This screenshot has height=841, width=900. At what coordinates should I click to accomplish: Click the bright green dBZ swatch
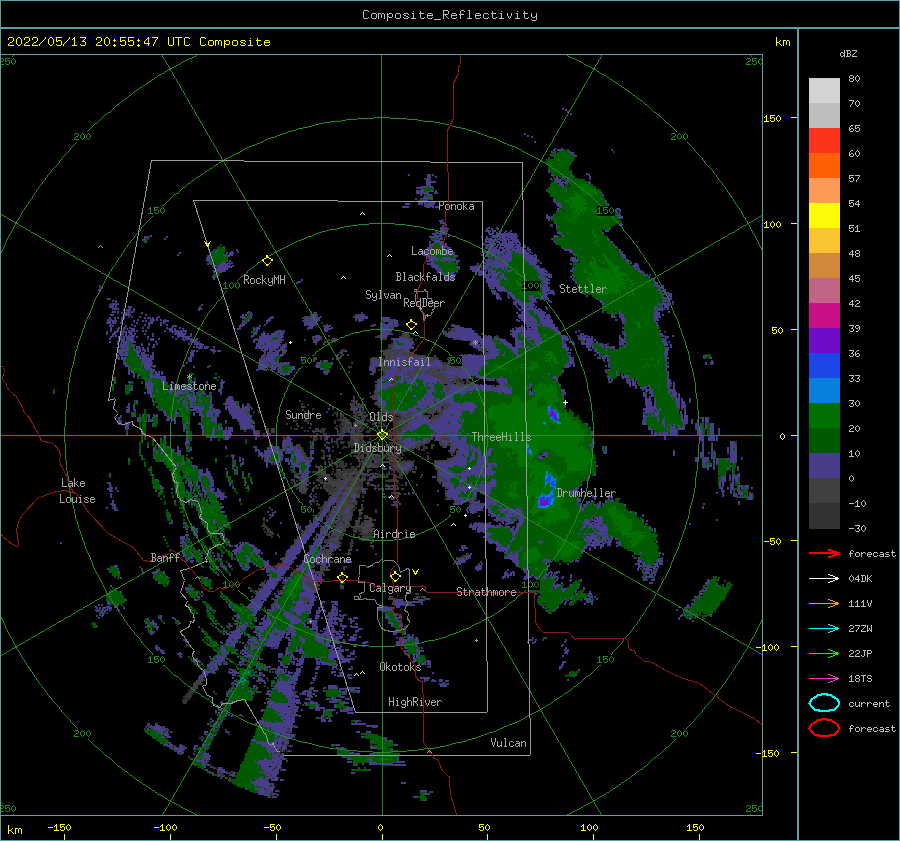click(824, 416)
